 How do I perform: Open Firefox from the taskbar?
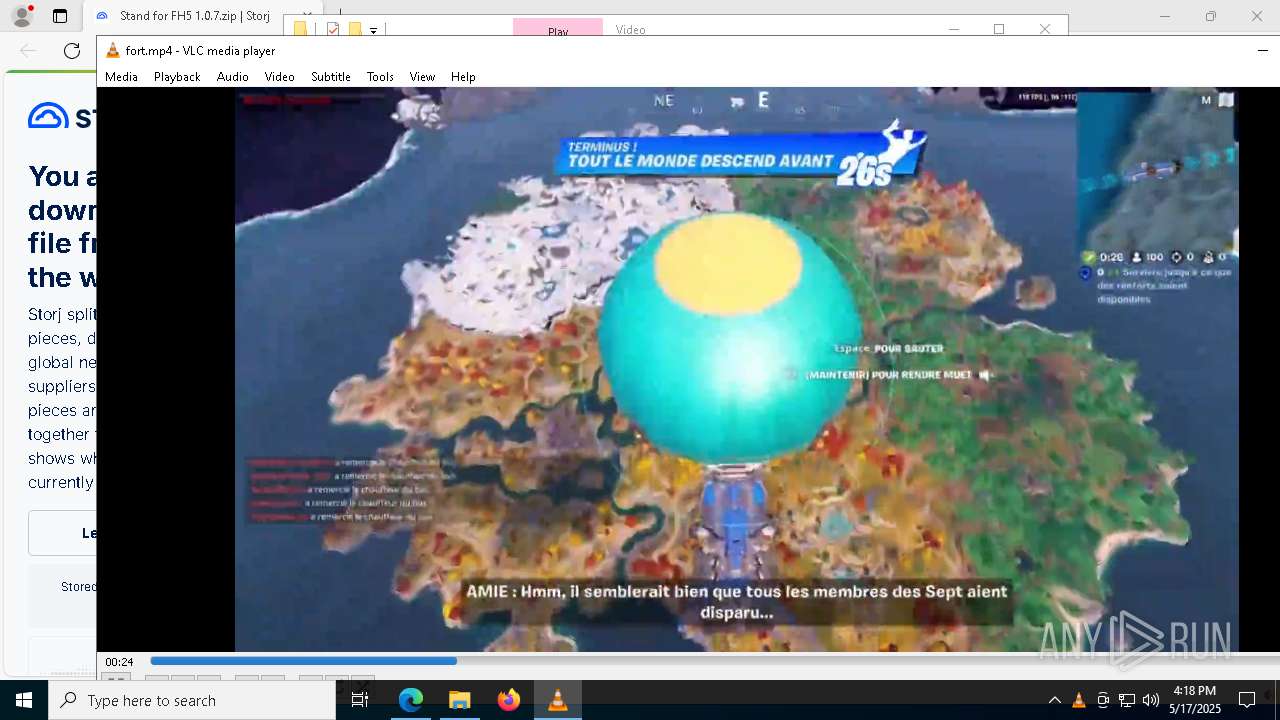509,700
